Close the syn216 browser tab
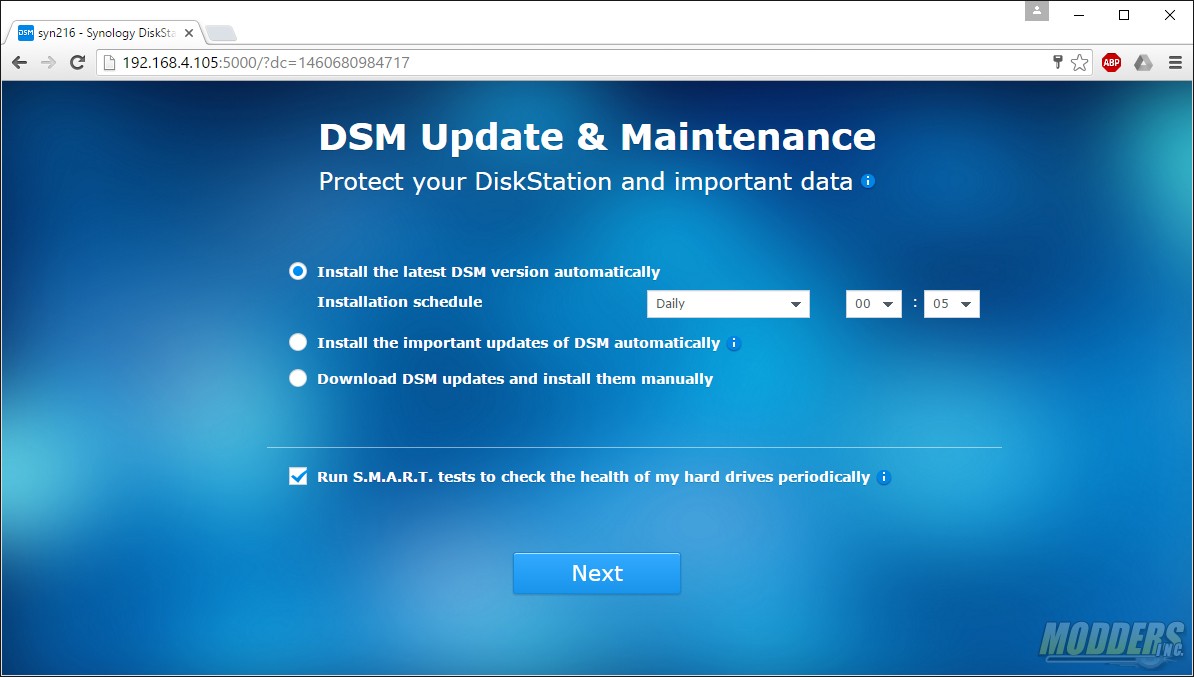This screenshot has width=1194, height=677. point(189,33)
